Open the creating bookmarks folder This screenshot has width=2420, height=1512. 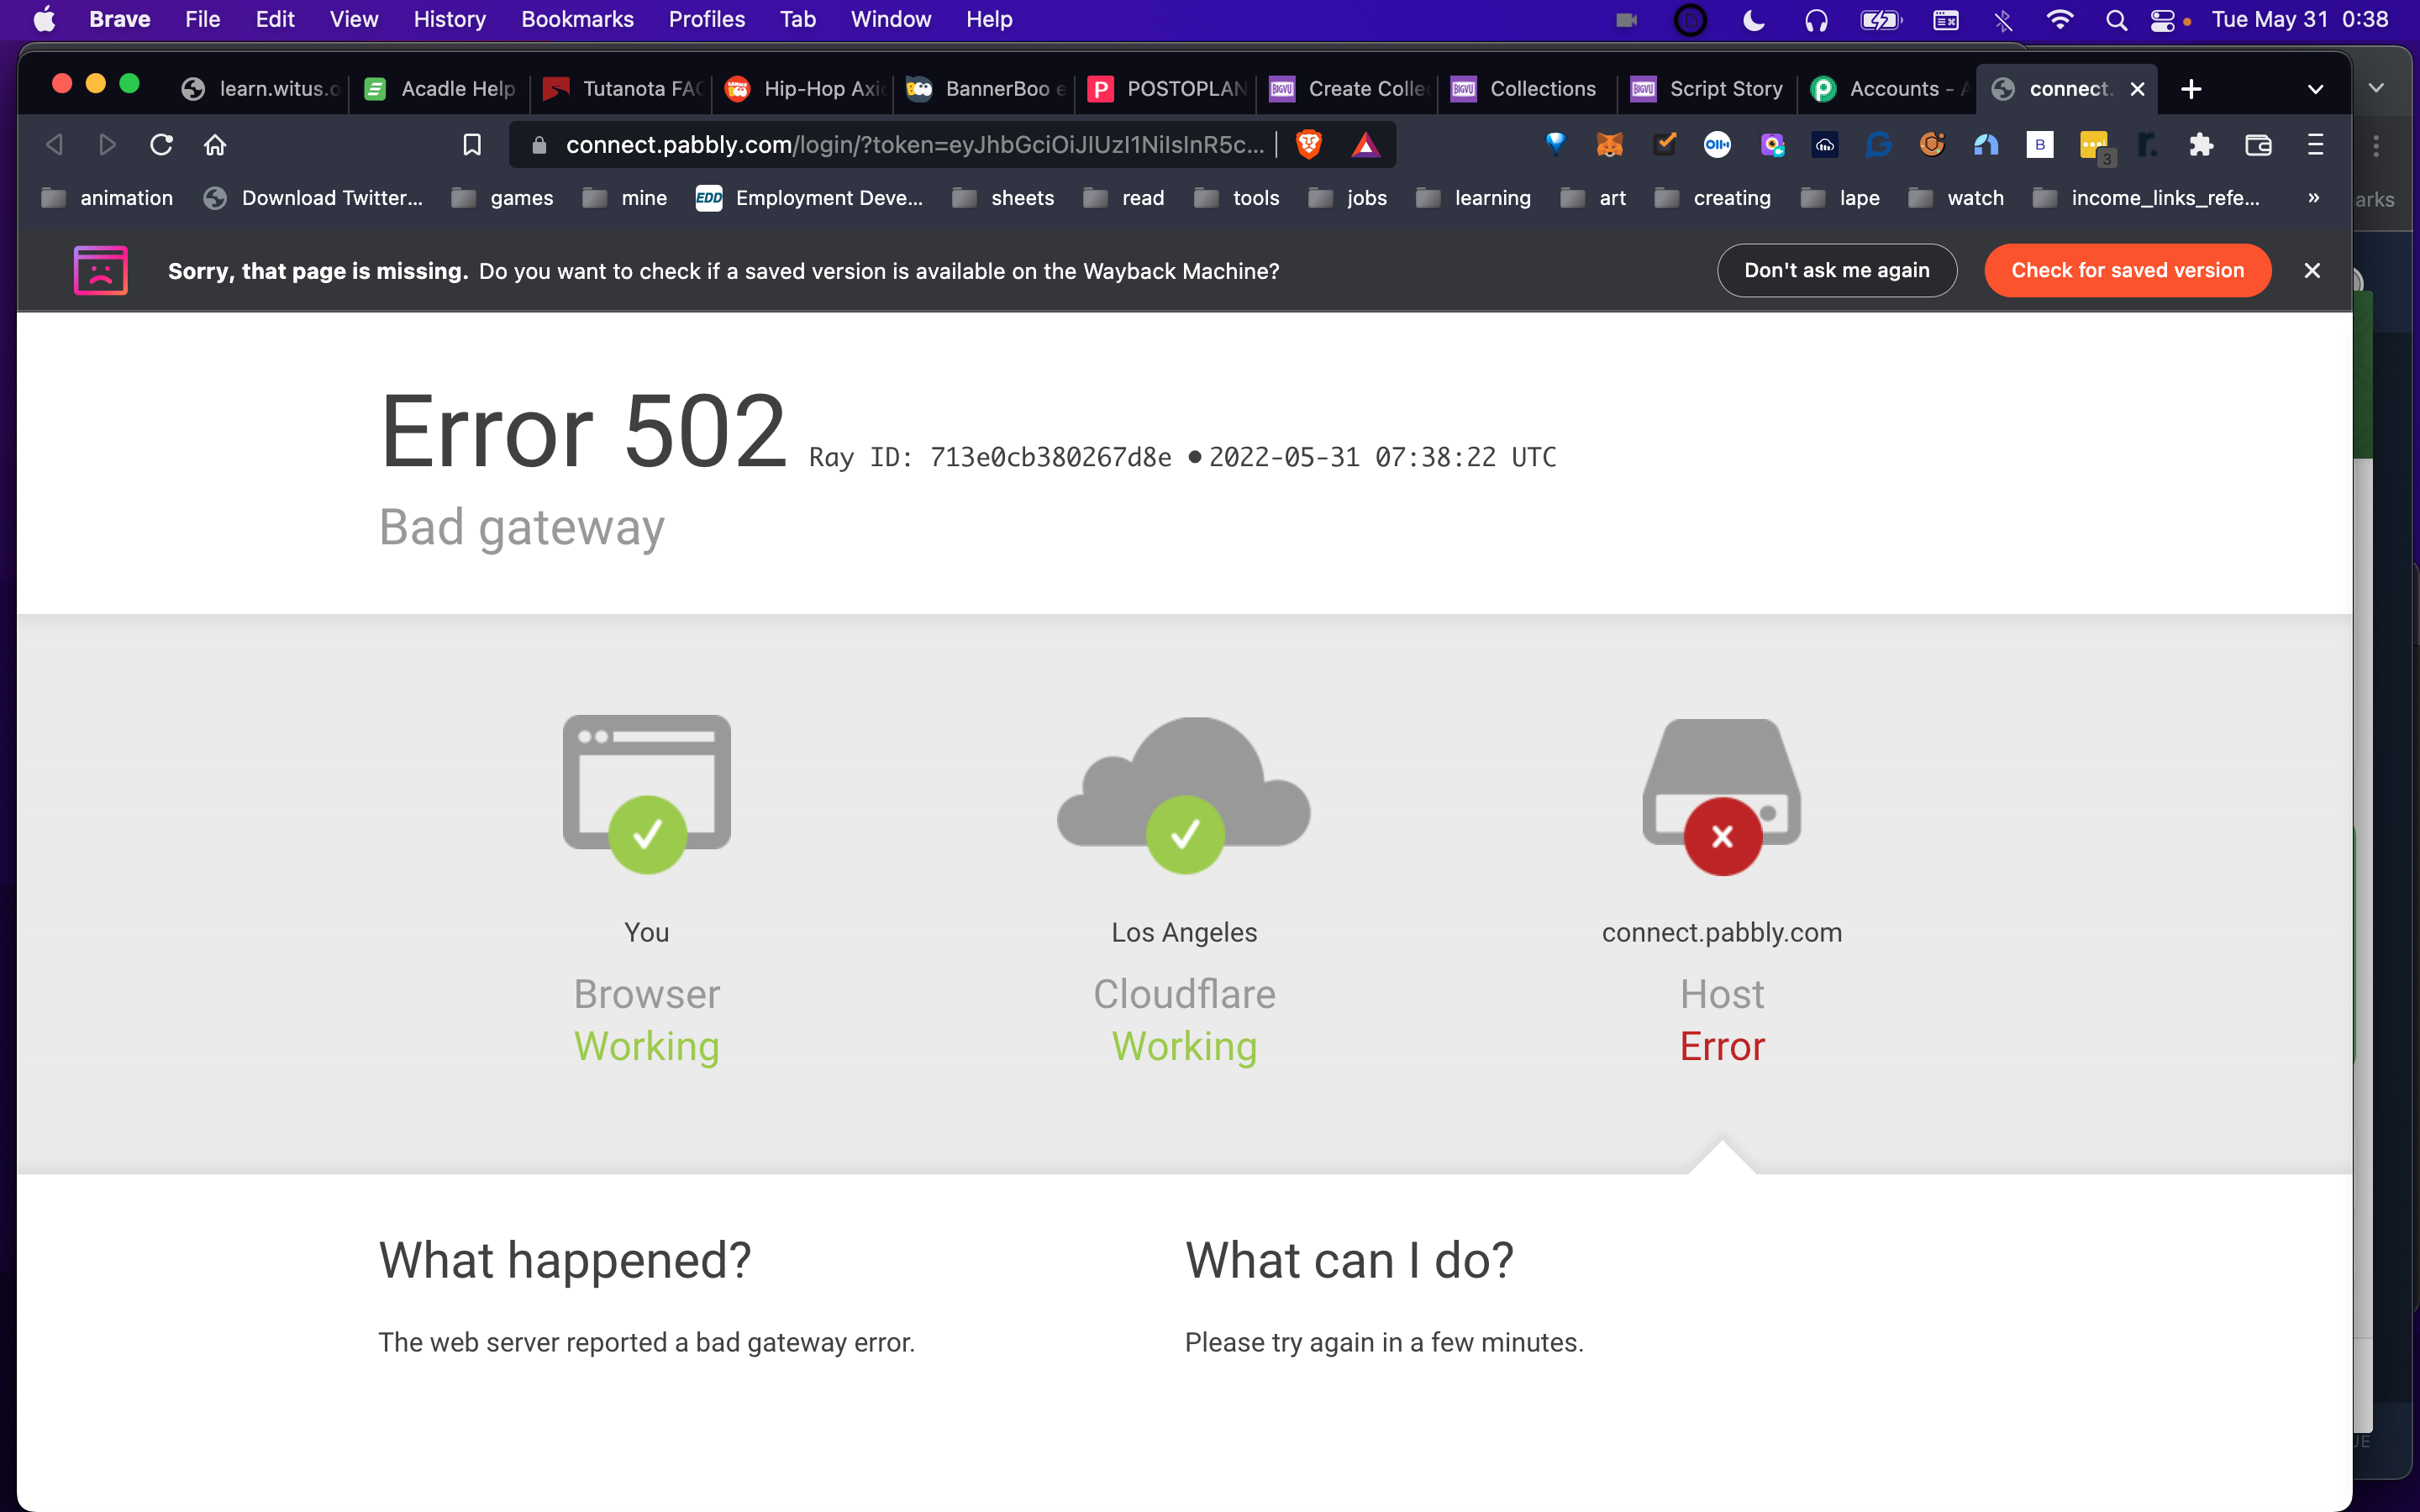click(x=1713, y=198)
